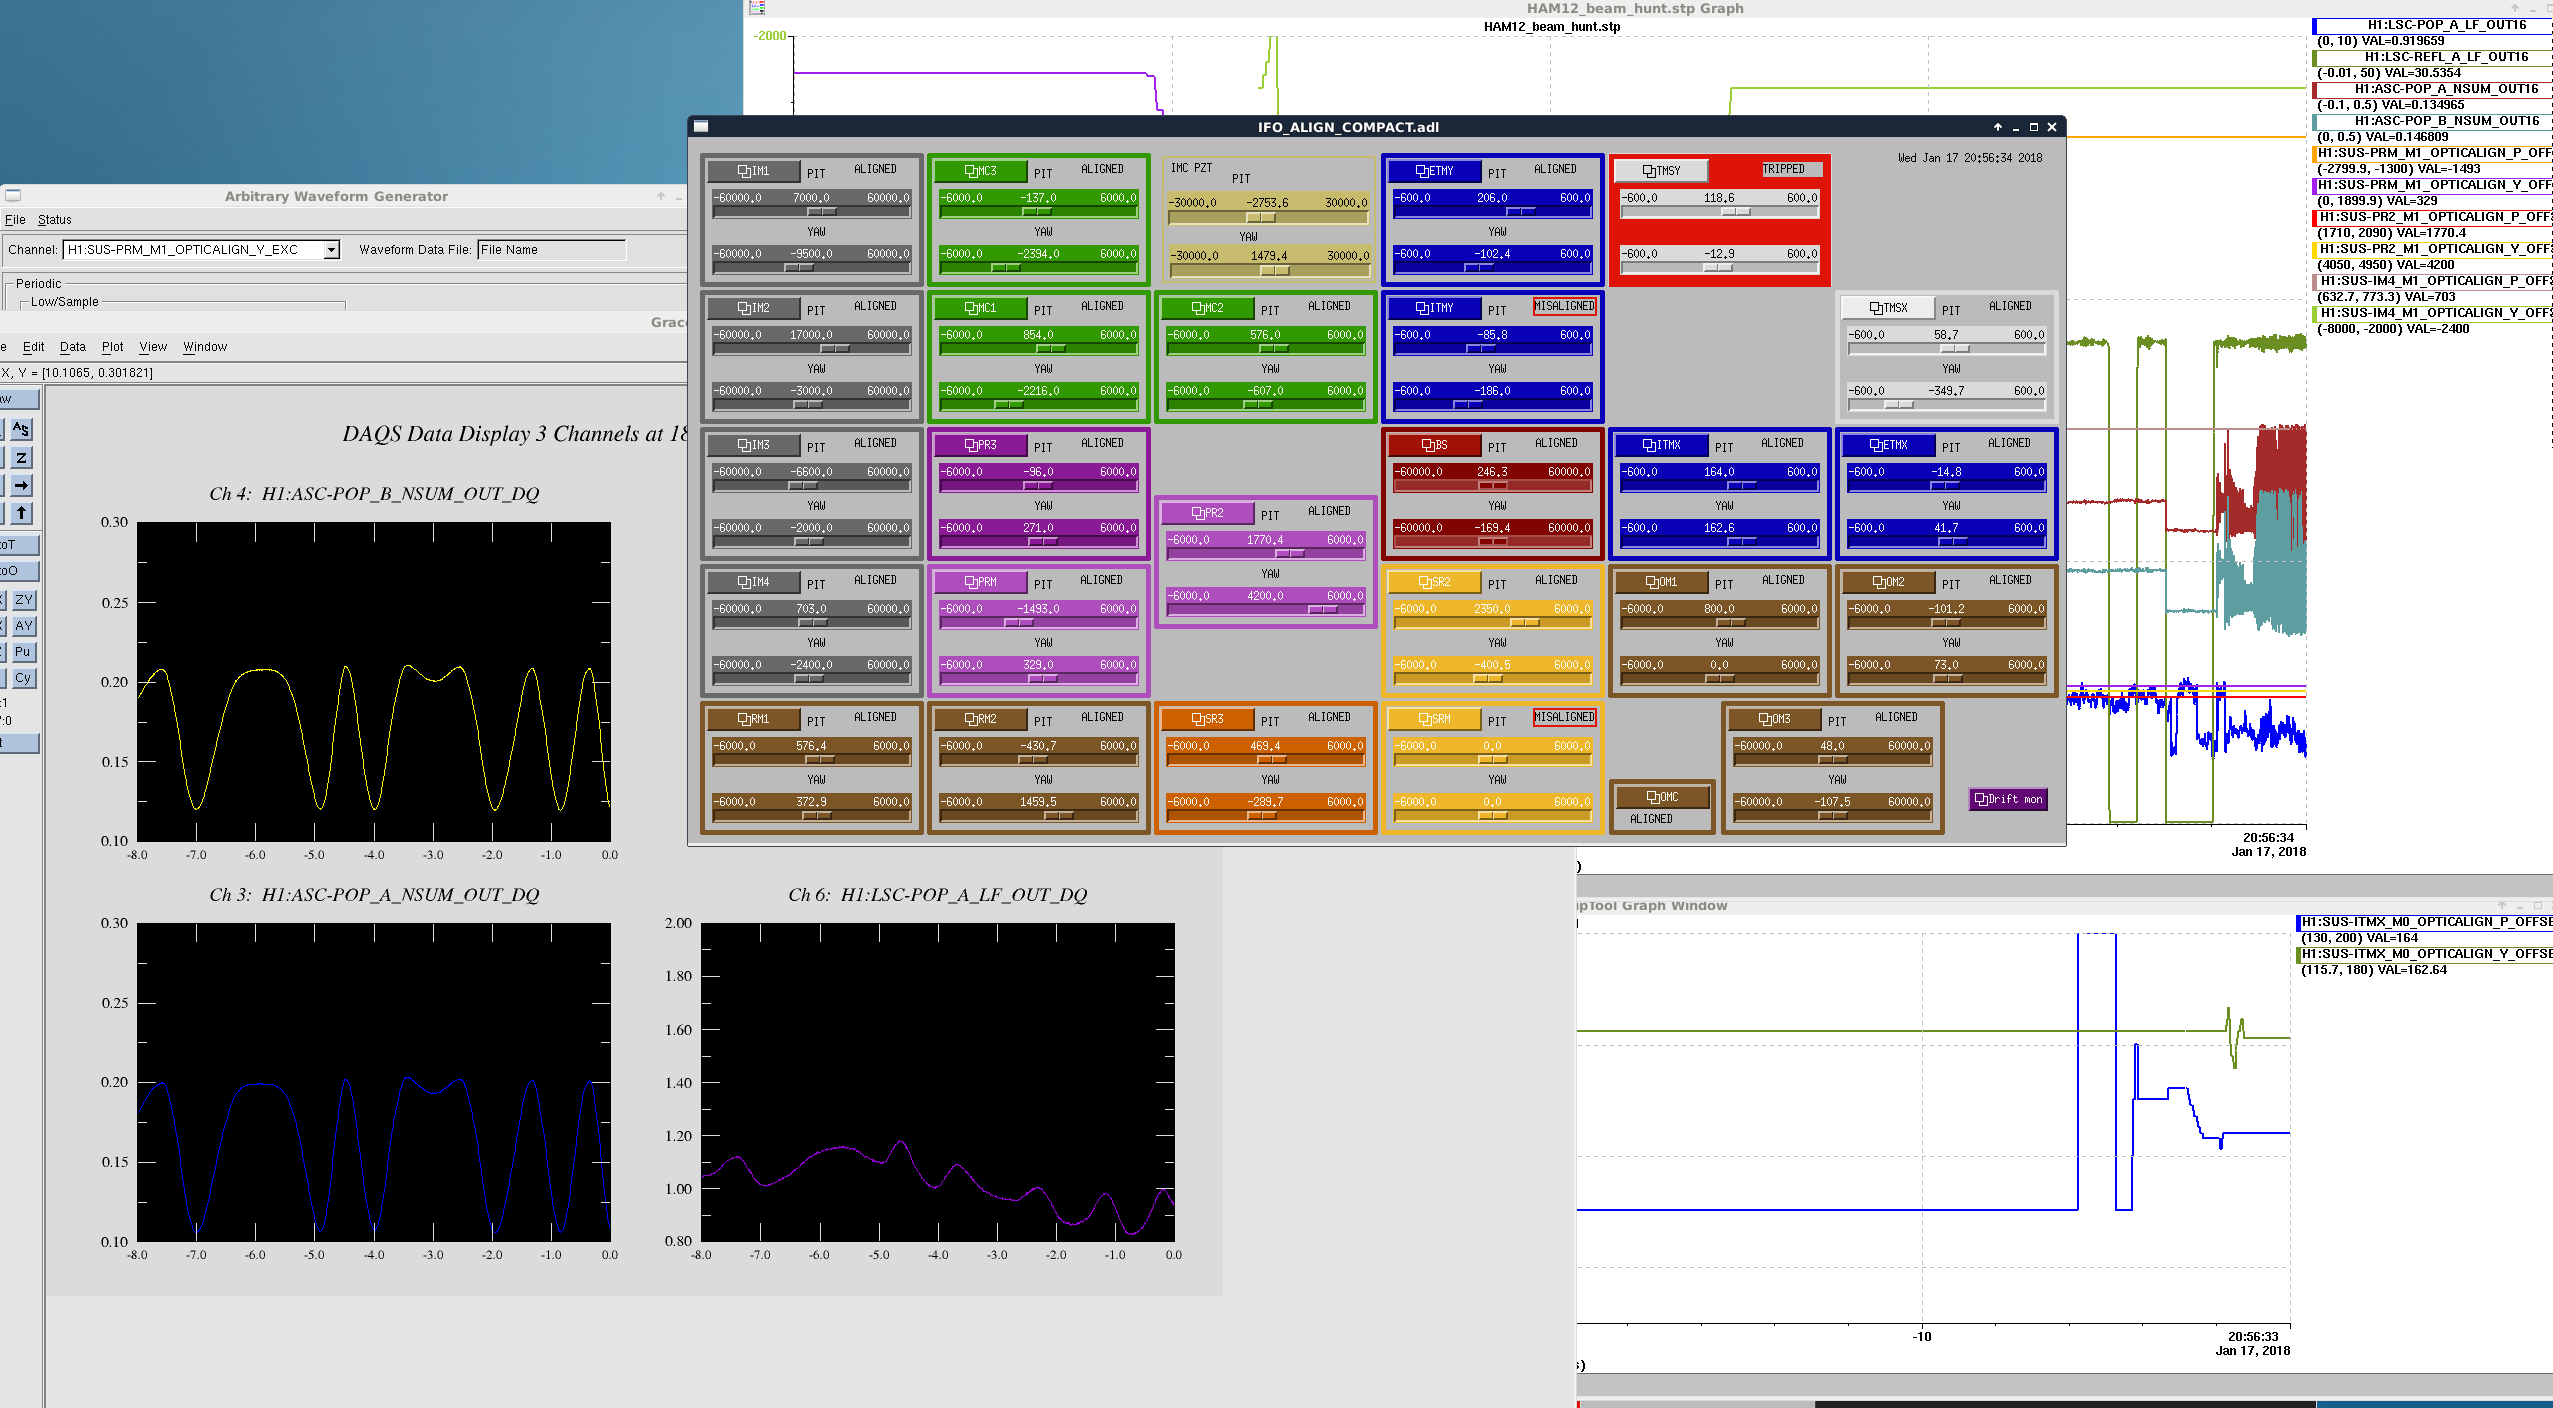Viewport: 2553px width, 1408px height.
Task: Open Window menu in Grace window
Action: click(205, 347)
